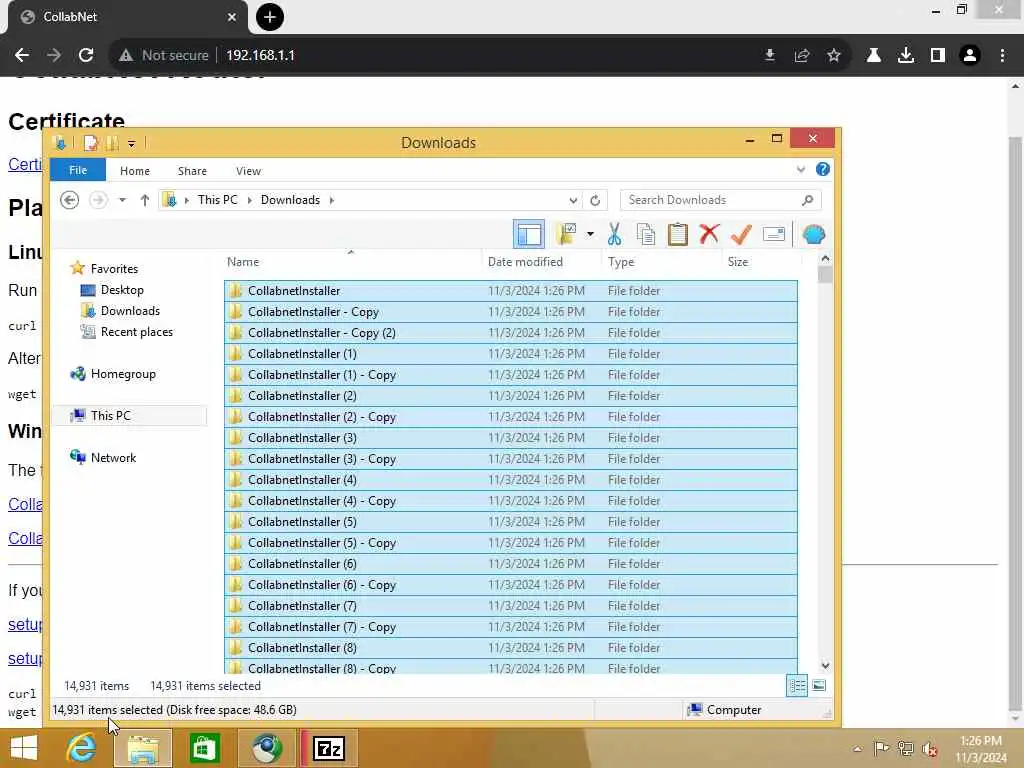Open 7-Zip from the taskbar

(x=328, y=748)
